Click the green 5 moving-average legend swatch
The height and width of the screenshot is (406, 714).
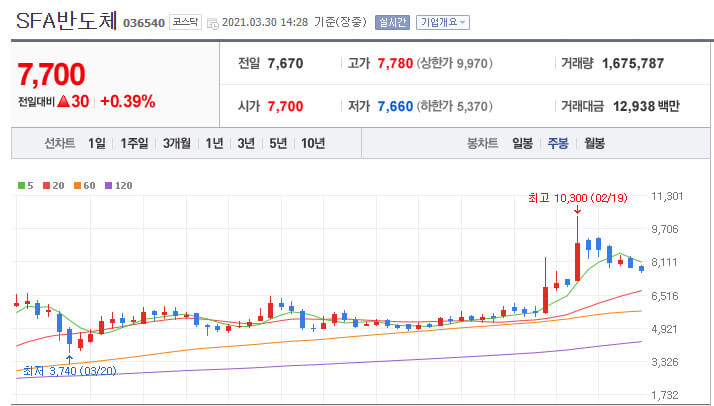21,186
